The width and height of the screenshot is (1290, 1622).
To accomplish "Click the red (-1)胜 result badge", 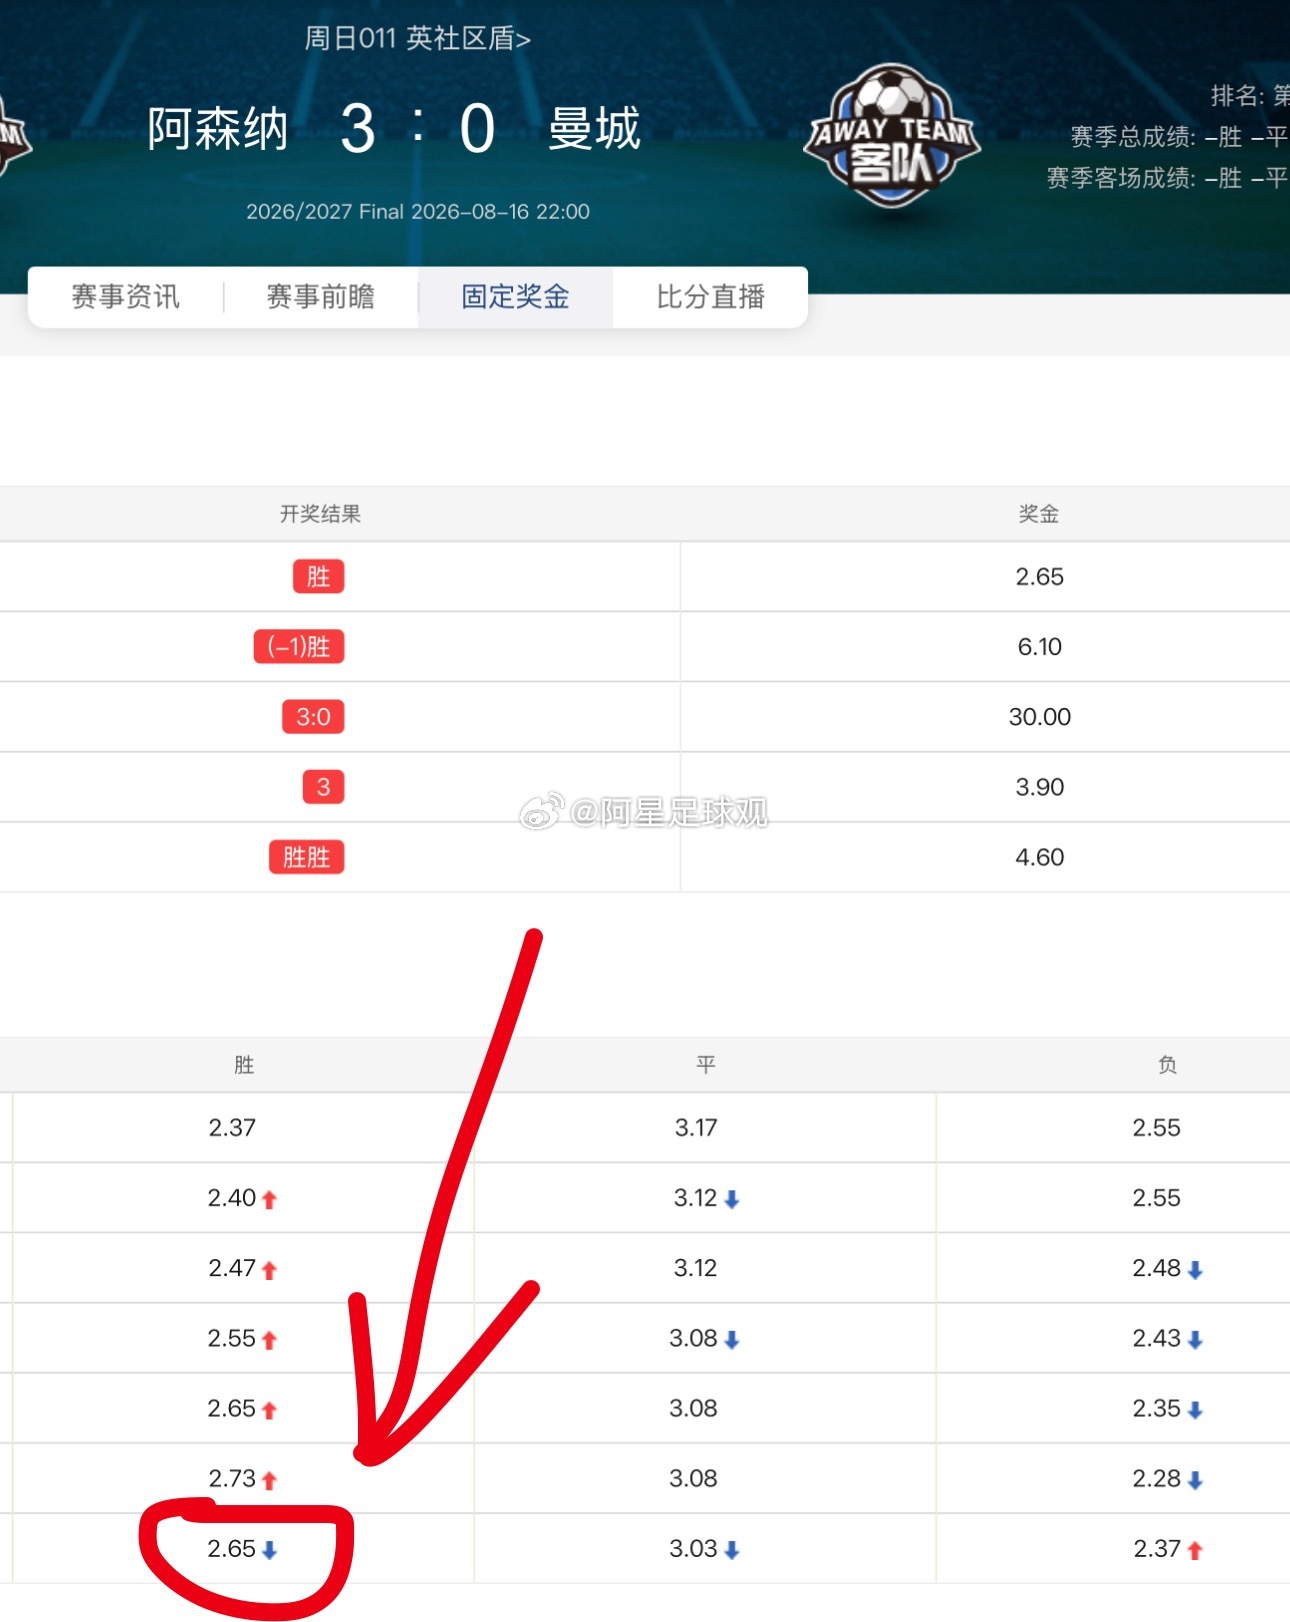I will [299, 647].
